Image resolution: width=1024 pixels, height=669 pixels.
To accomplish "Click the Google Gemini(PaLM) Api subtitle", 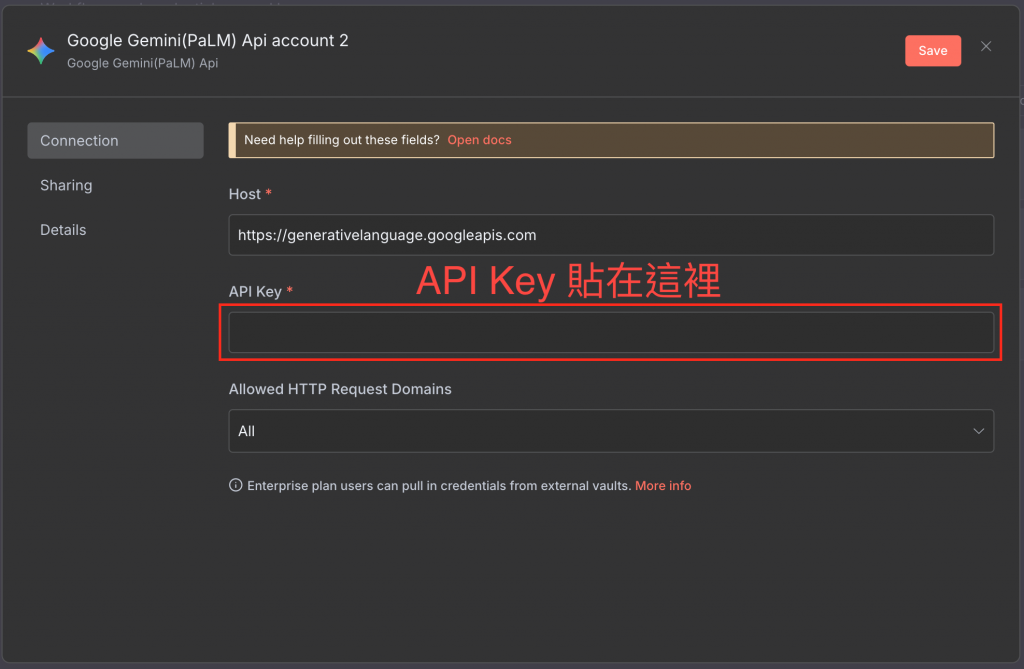I will pyautogui.click(x=142, y=63).
